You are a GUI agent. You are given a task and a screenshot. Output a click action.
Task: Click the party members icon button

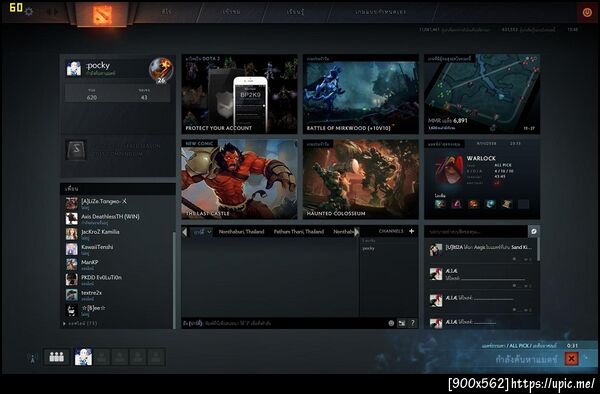57,357
